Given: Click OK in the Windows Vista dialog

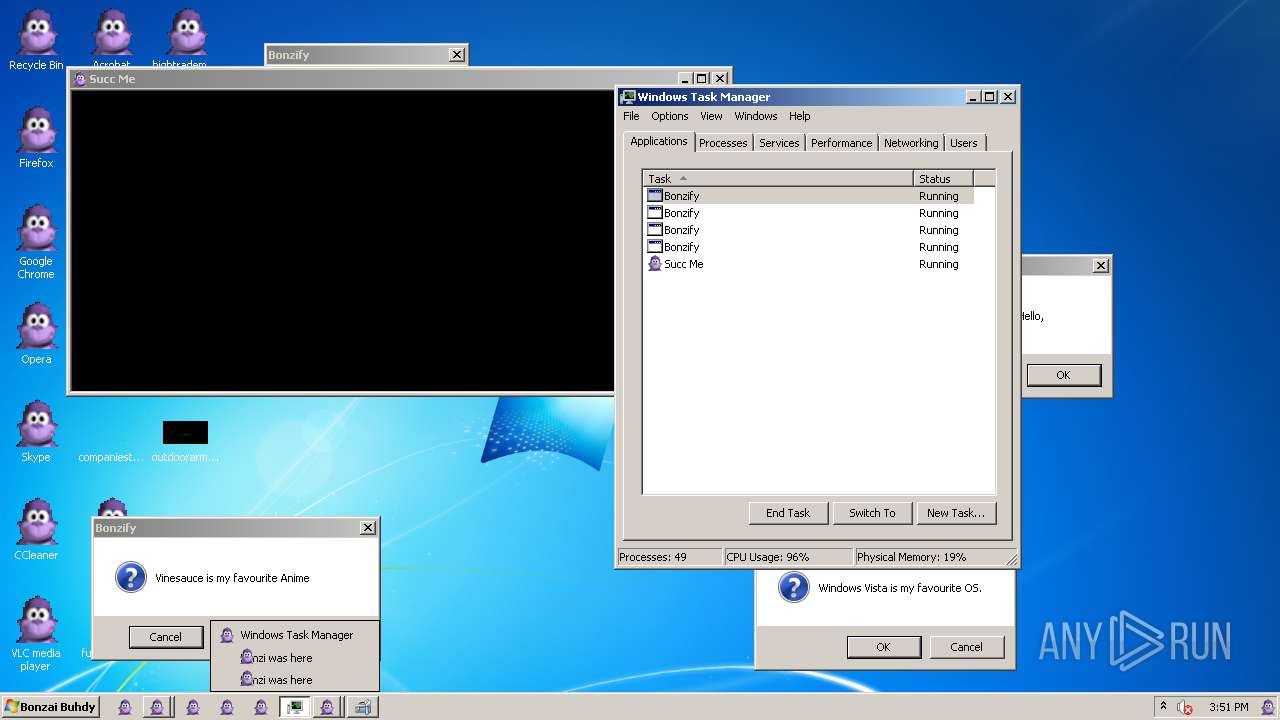Looking at the screenshot, I should tap(883, 647).
